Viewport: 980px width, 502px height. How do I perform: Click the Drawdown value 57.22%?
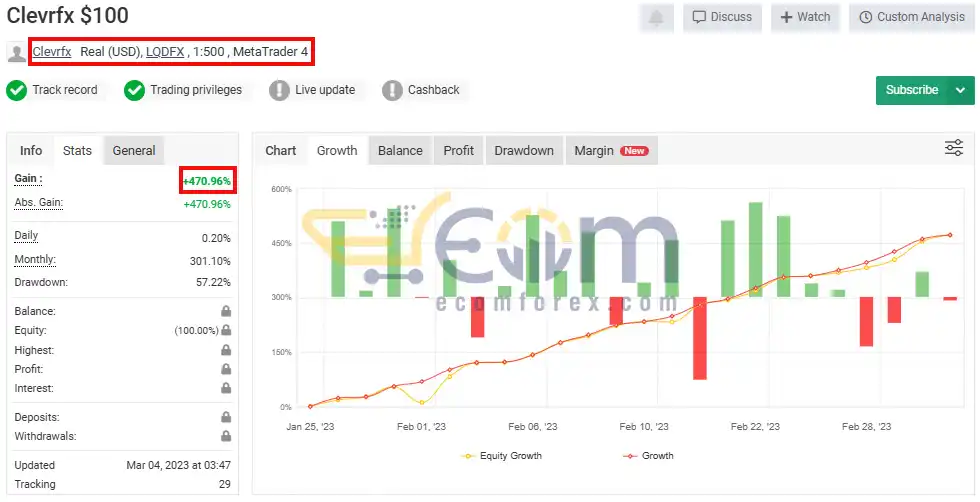(x=213, y=283)
